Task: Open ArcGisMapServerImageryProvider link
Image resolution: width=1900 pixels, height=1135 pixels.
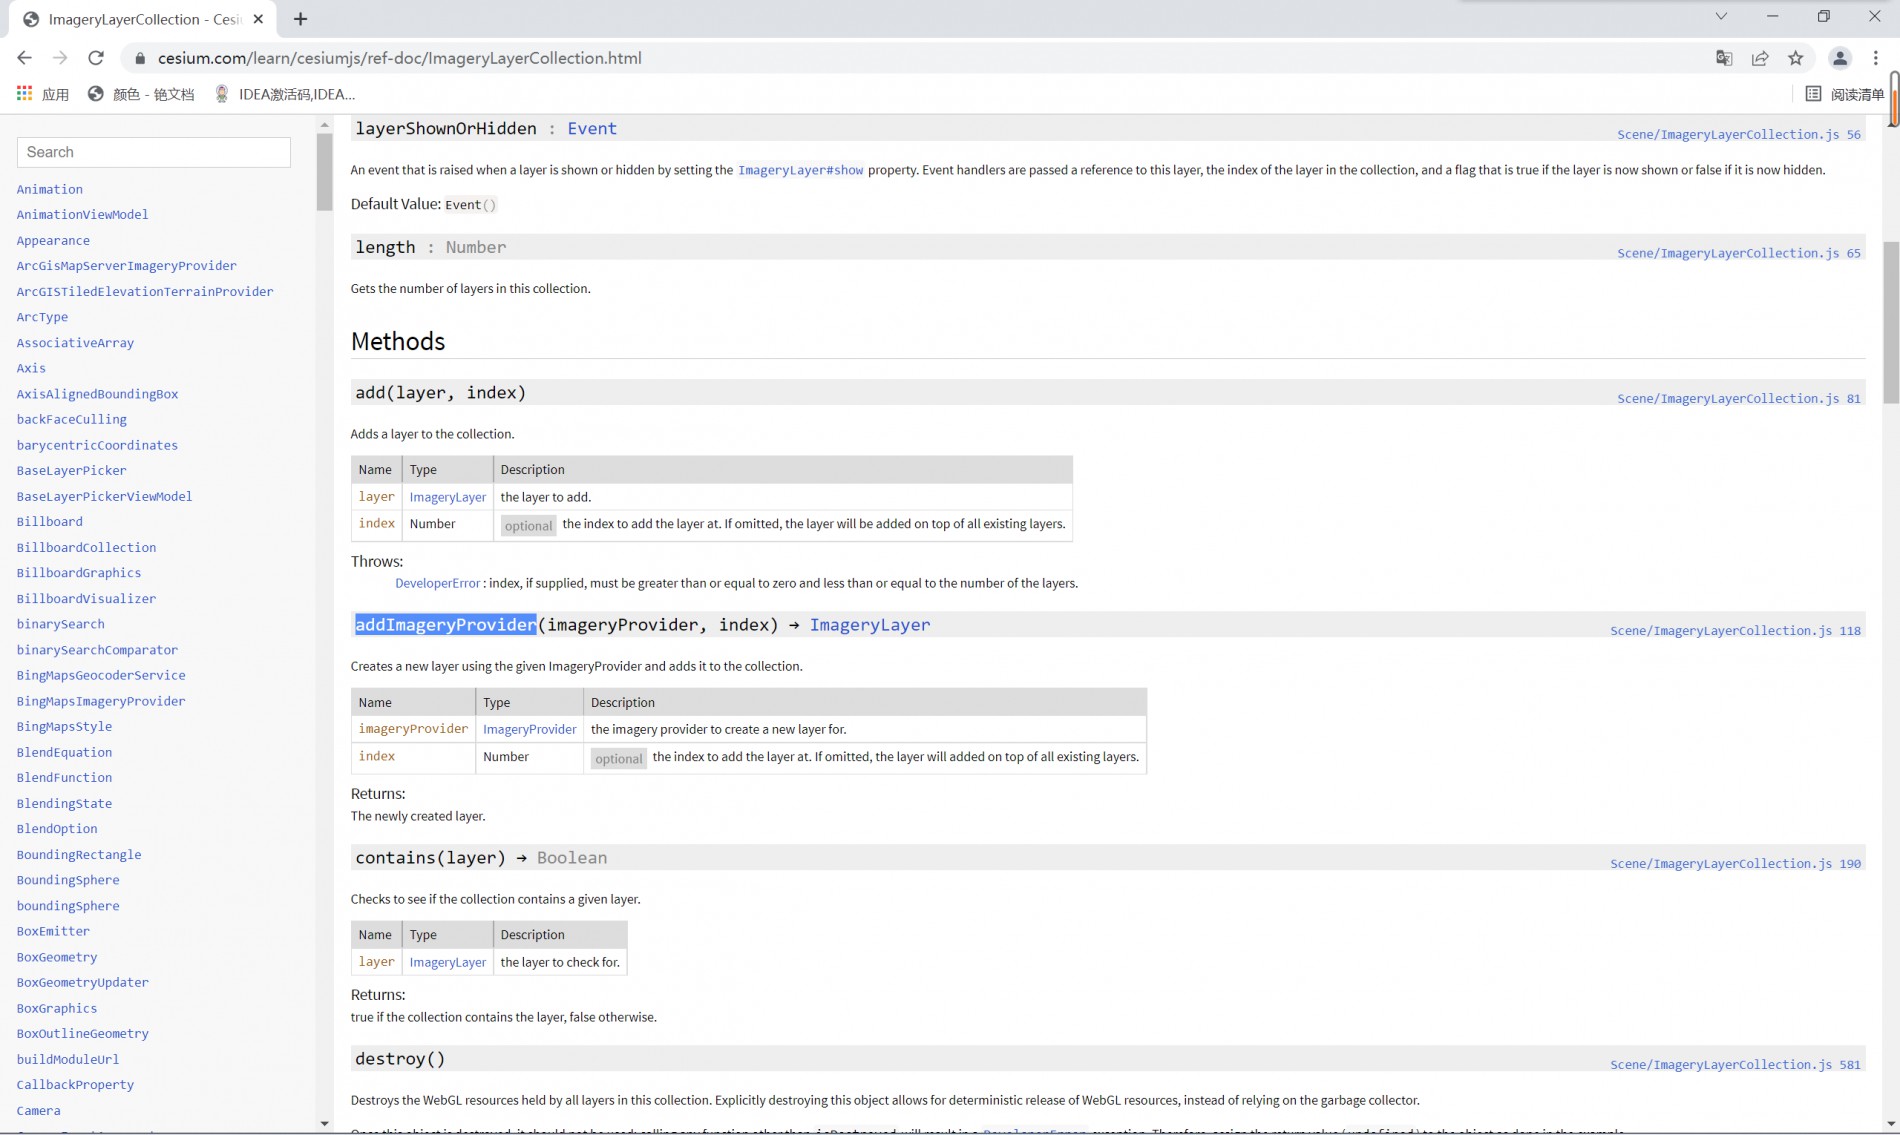Action: point(126,265)
